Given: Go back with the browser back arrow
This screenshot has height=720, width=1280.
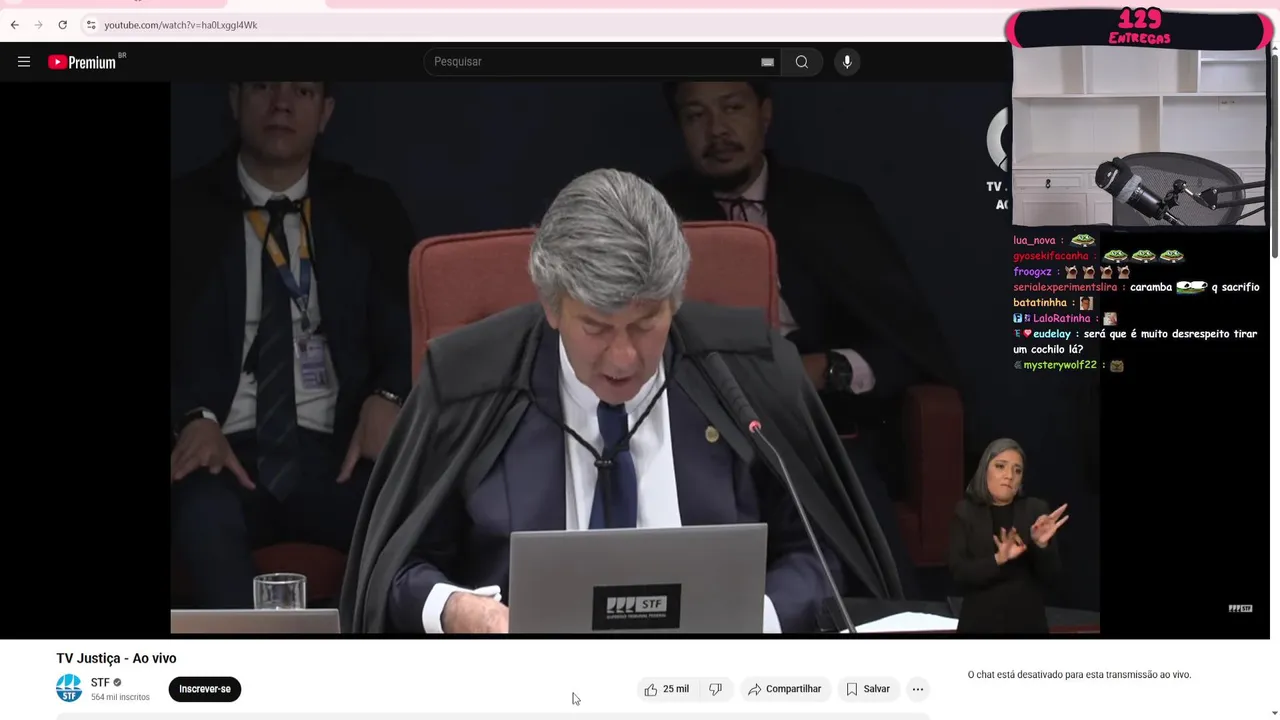Looking at the screenshot, I should [14, 25].
